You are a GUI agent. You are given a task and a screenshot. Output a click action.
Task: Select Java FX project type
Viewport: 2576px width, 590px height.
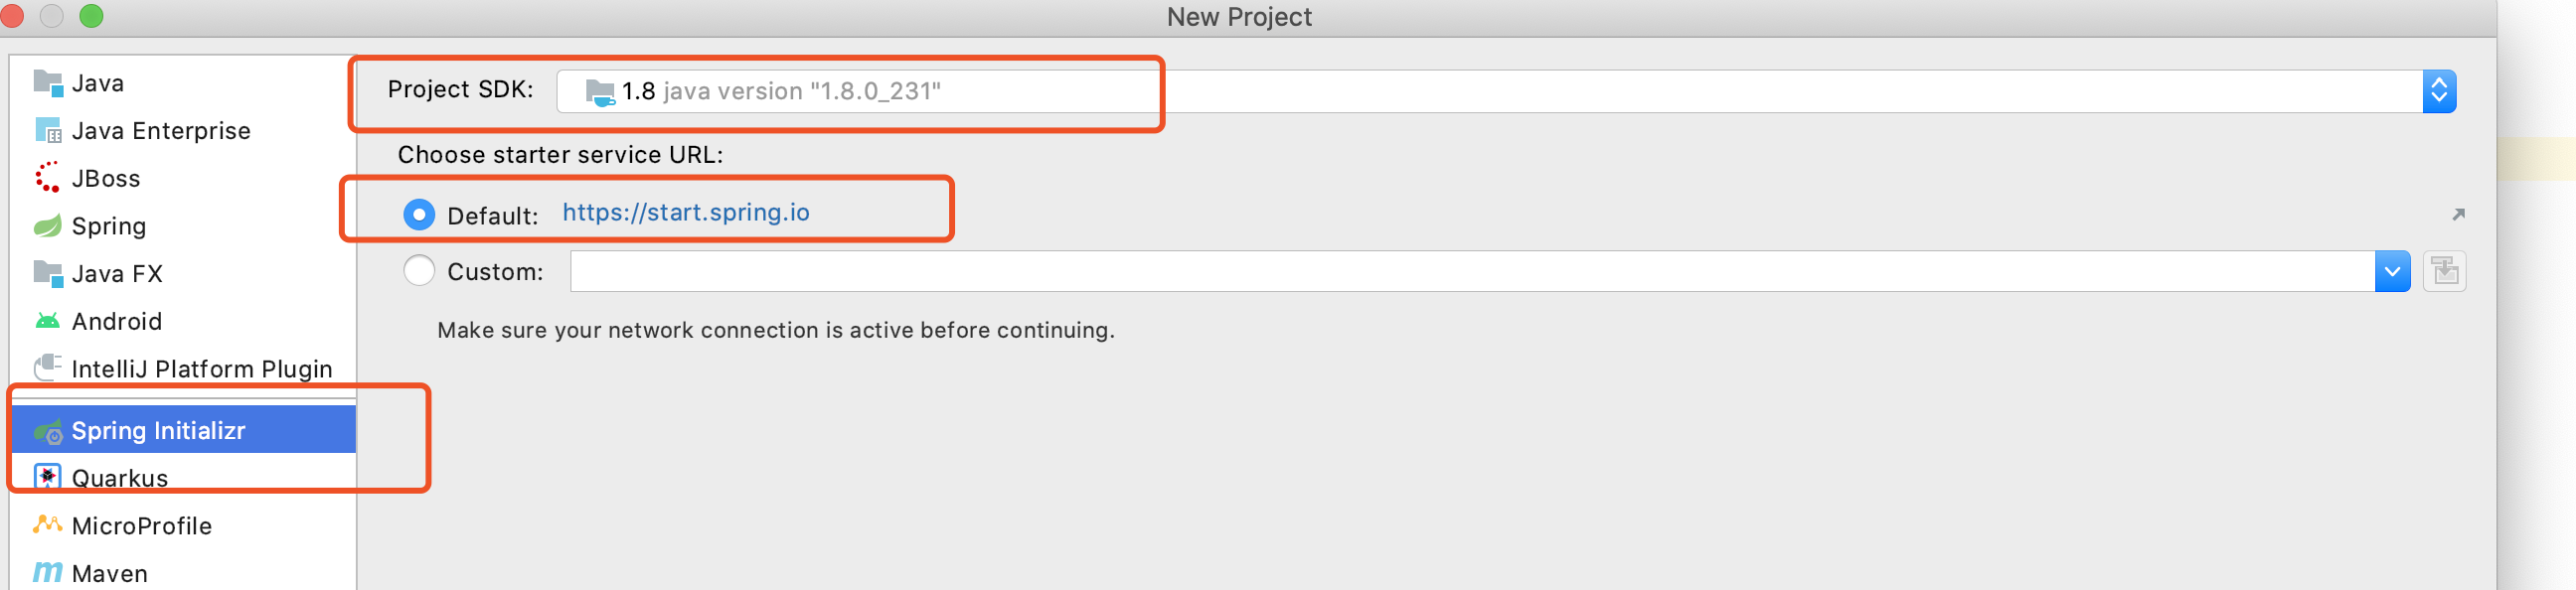pyautogui.click(x=116, y=274)
